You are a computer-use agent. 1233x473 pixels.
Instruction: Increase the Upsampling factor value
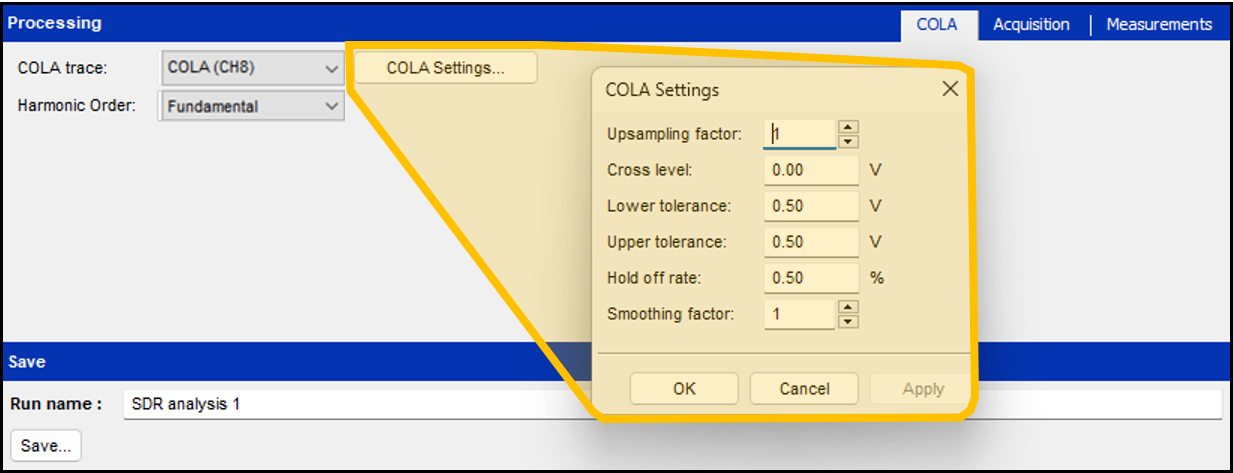[x=848, y=127]
